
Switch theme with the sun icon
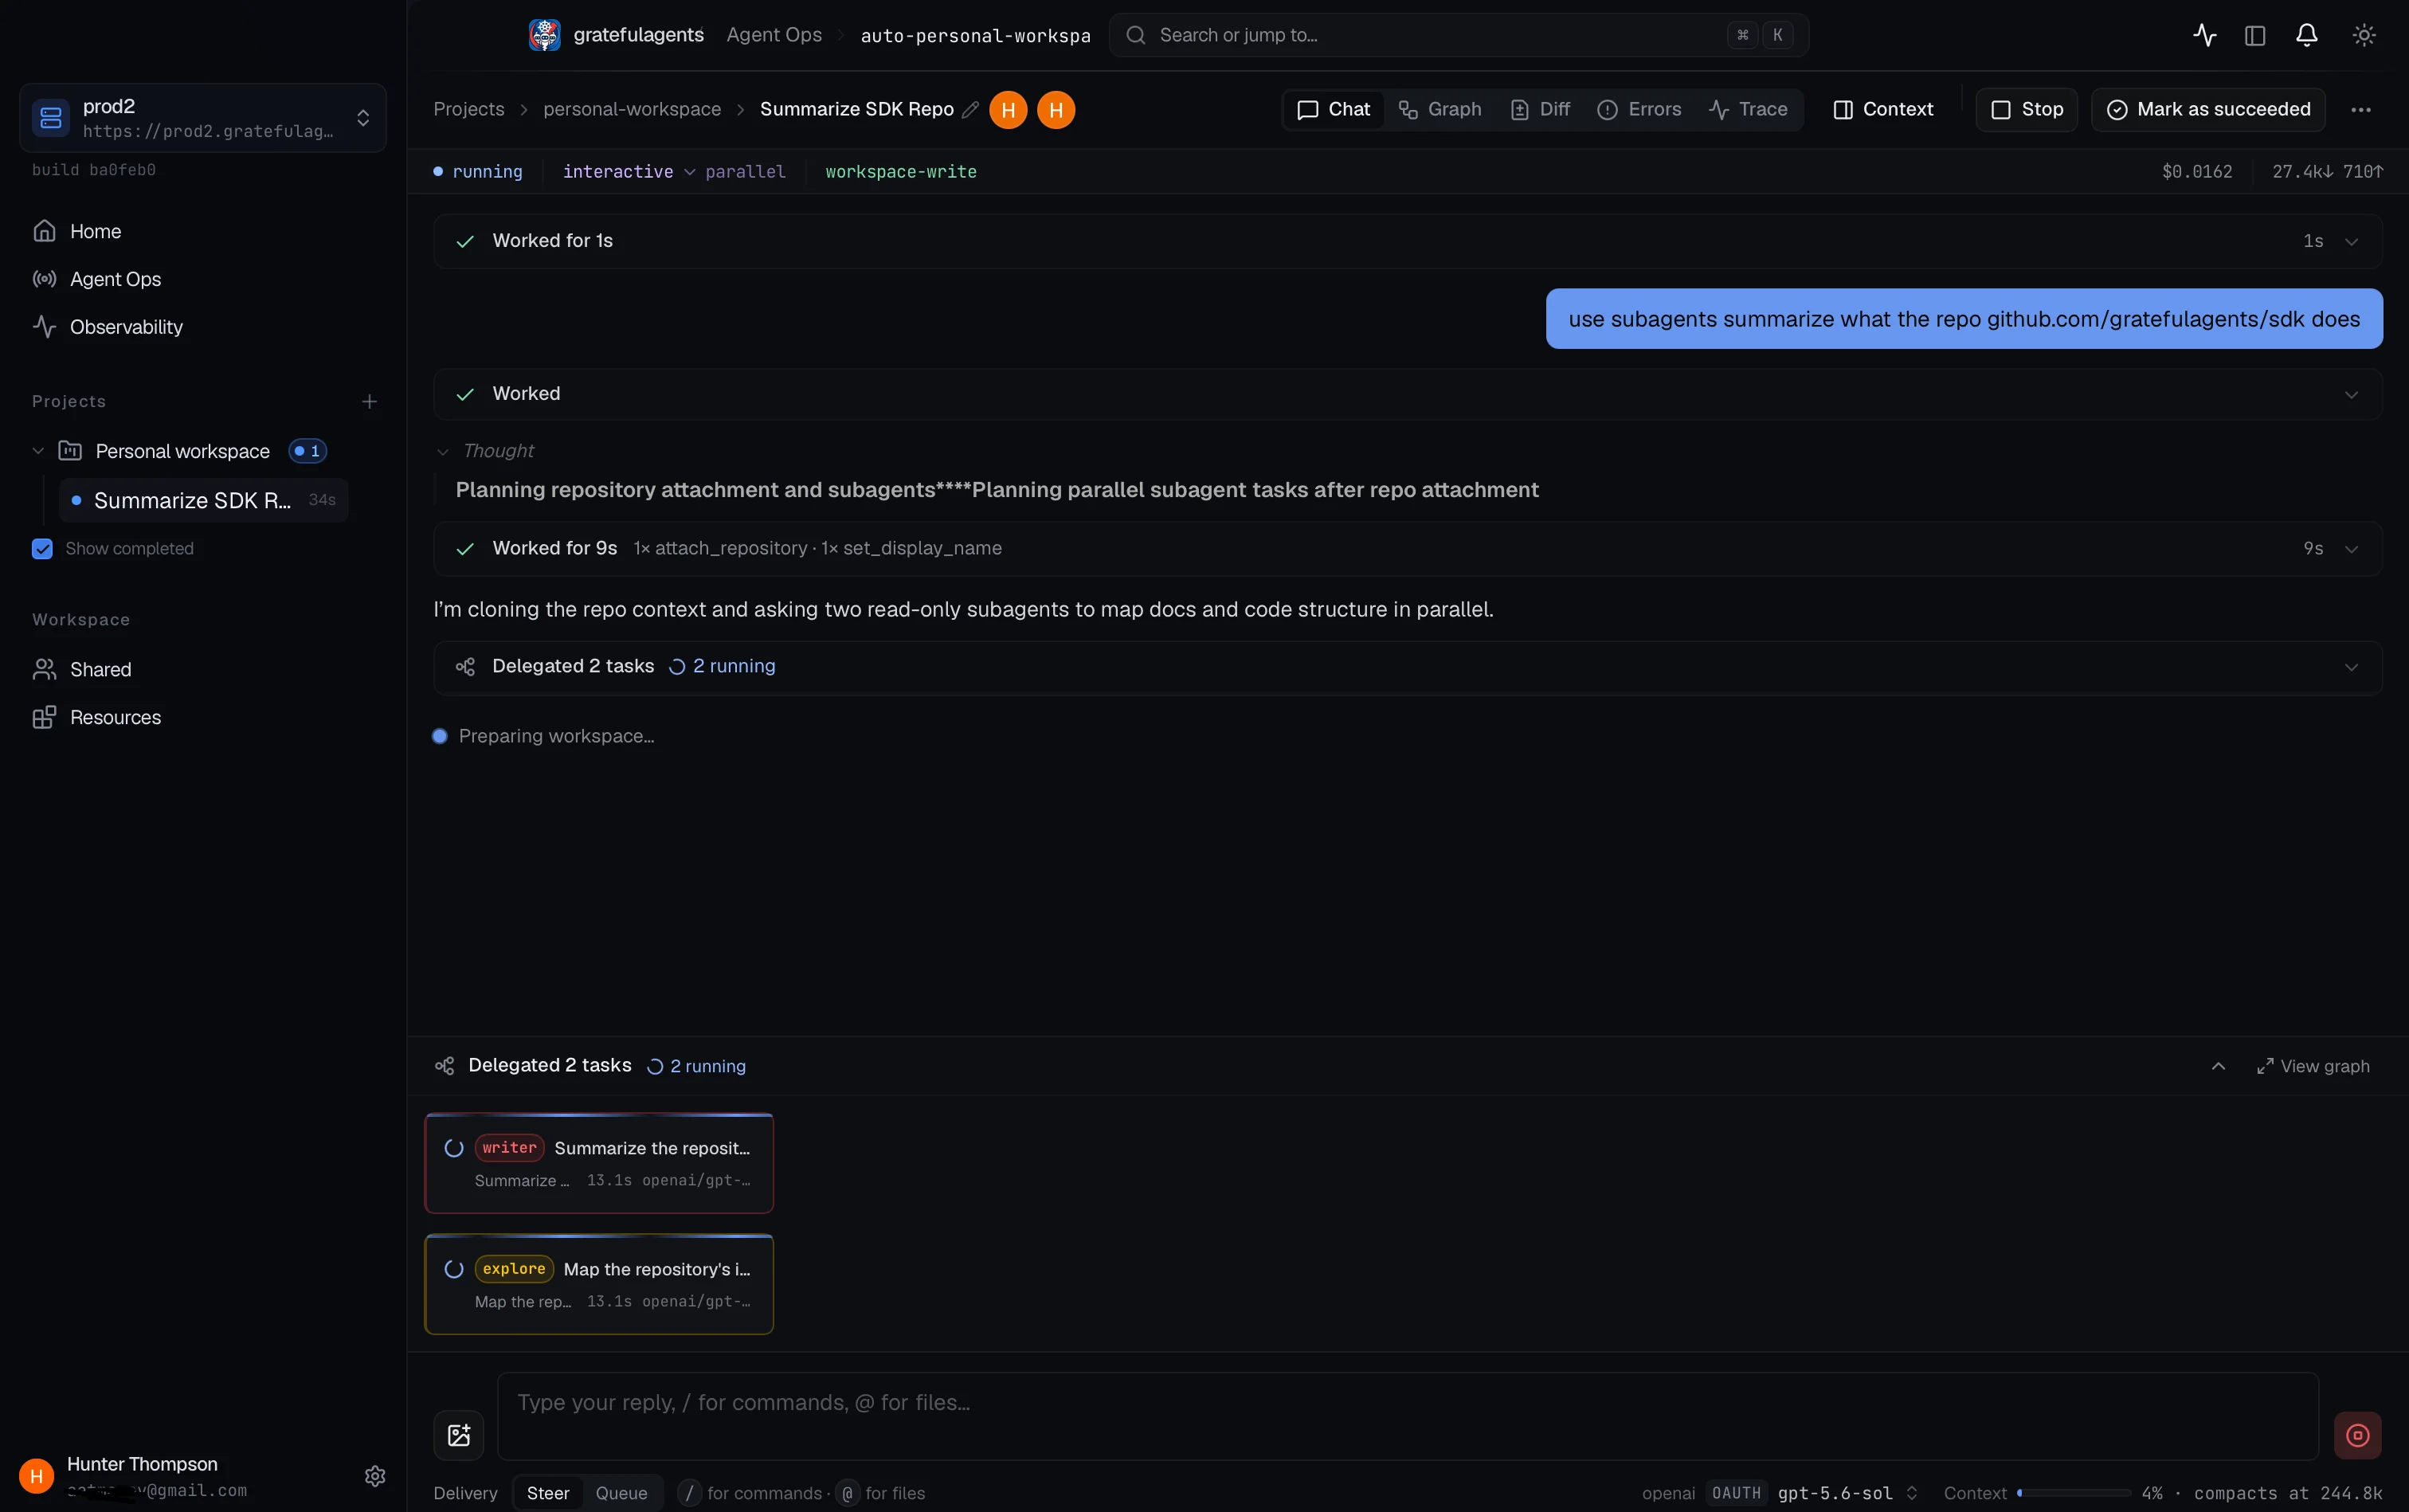2363,35
